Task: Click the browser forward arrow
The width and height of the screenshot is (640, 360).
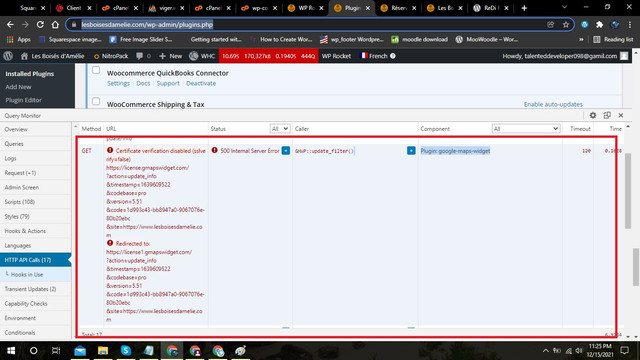Action: click(x=25, y=24)
